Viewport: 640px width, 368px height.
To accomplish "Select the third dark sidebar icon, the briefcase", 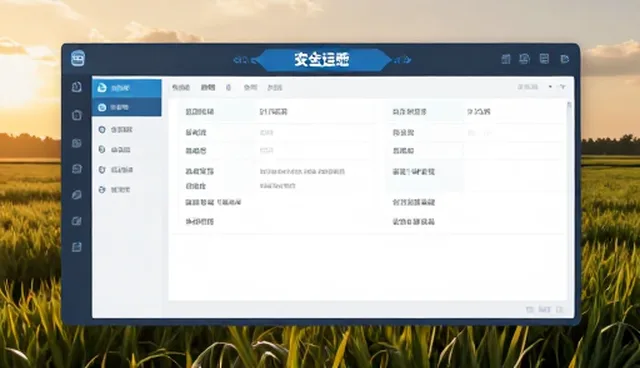I will [77, 143].
